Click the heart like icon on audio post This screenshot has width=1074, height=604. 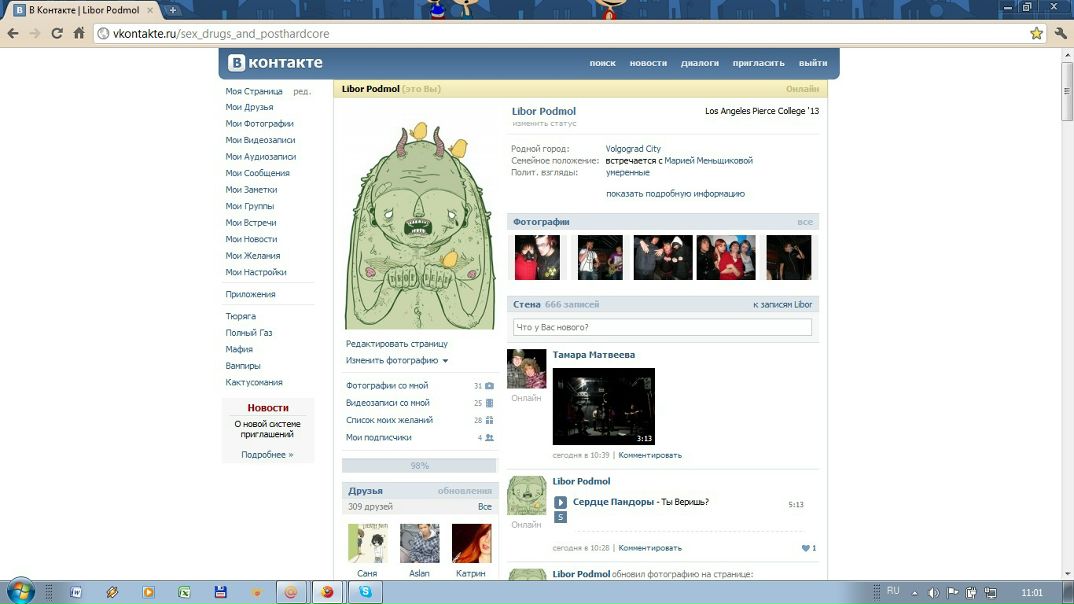click(x=806, y=548)
